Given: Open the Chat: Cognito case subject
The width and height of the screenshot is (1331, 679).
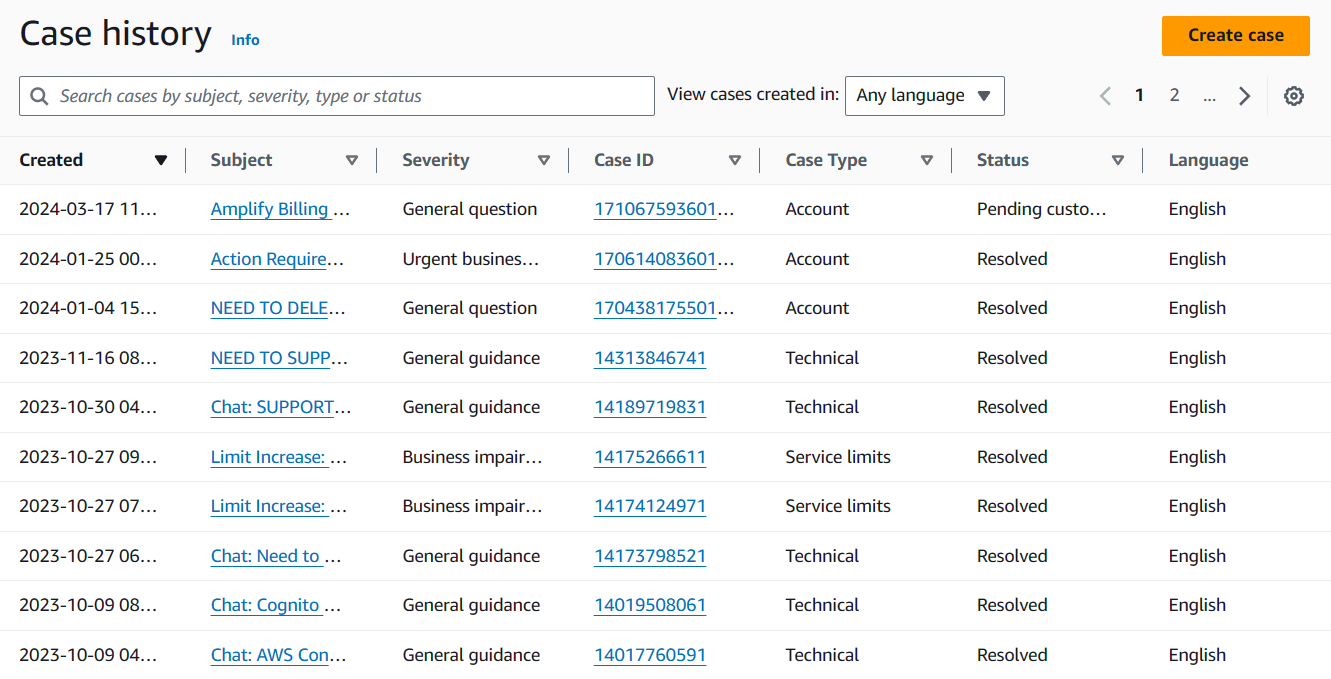Looking at the screenshot, I should click(275, 605).
